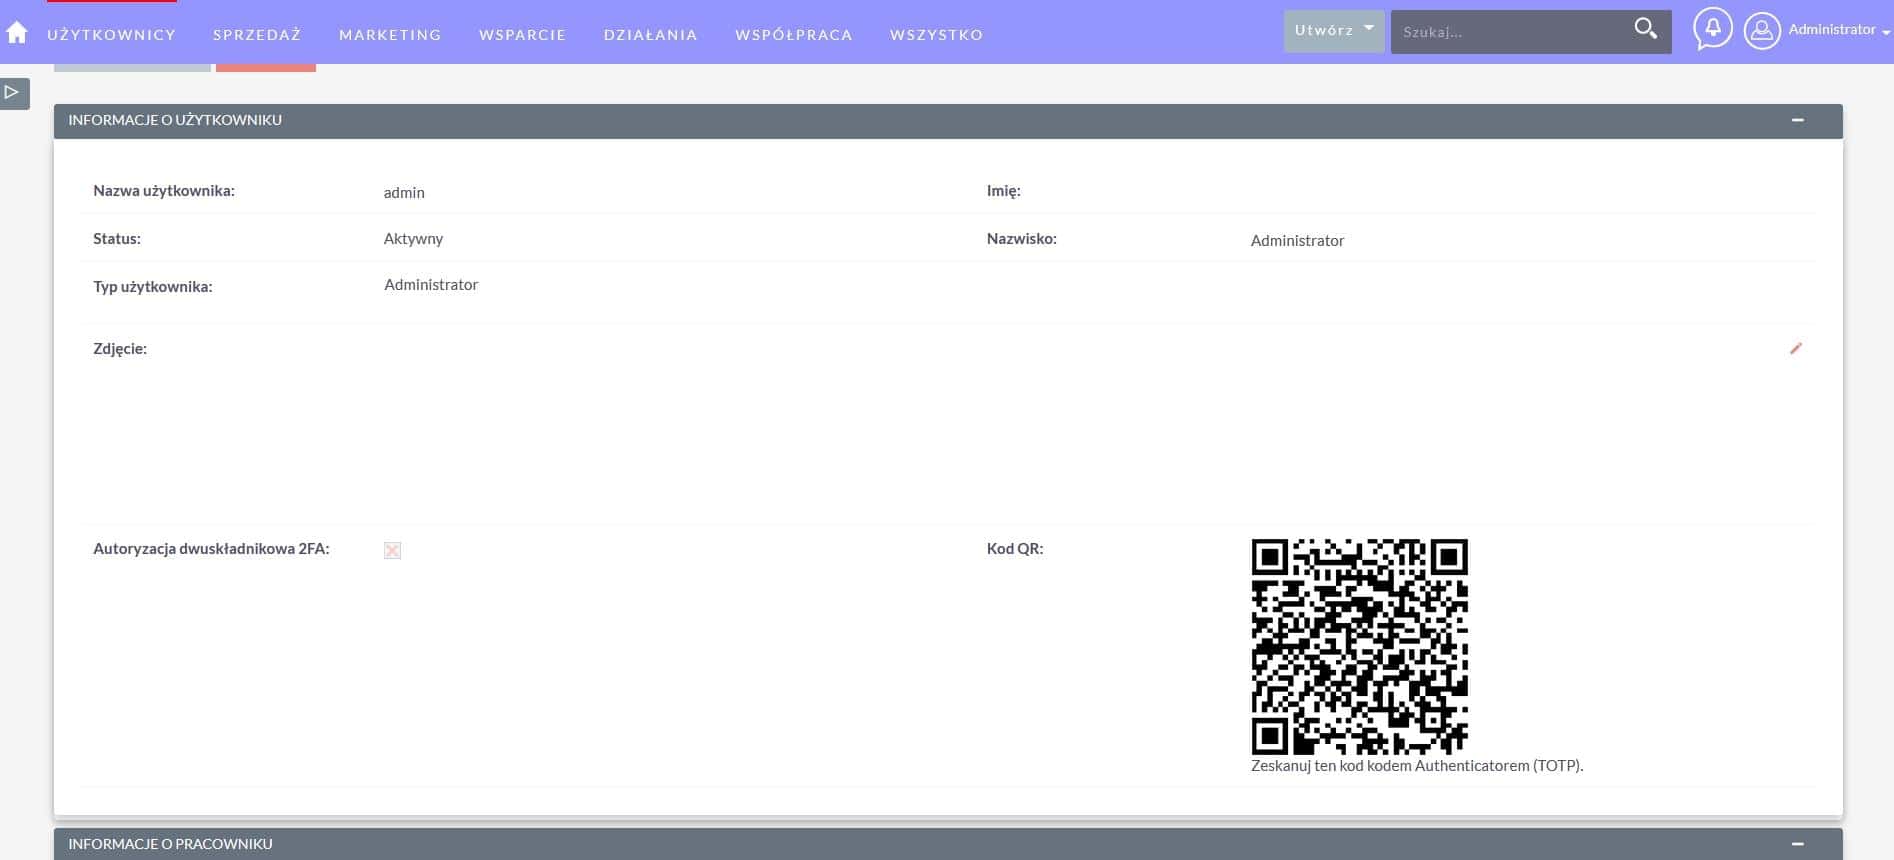
Task: Collapse the Informacje o pracowniku panel
Action: tap(1797, 844)
